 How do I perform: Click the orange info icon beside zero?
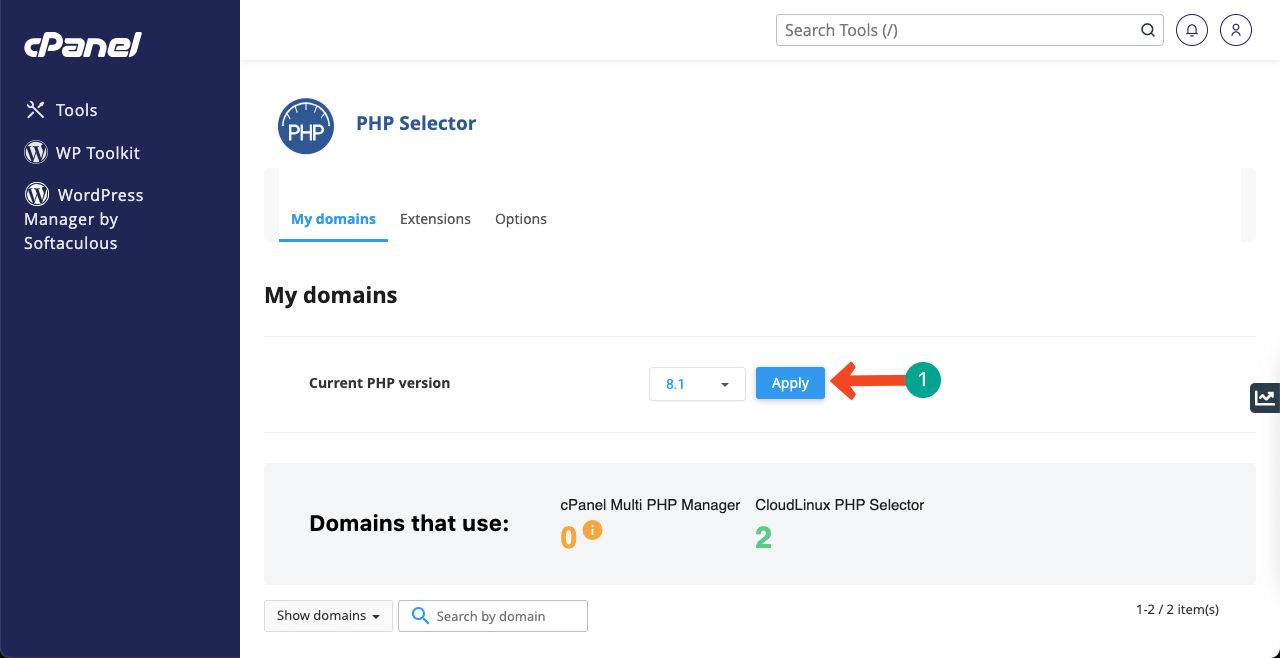pyautogui.click(x=592, y=530)
